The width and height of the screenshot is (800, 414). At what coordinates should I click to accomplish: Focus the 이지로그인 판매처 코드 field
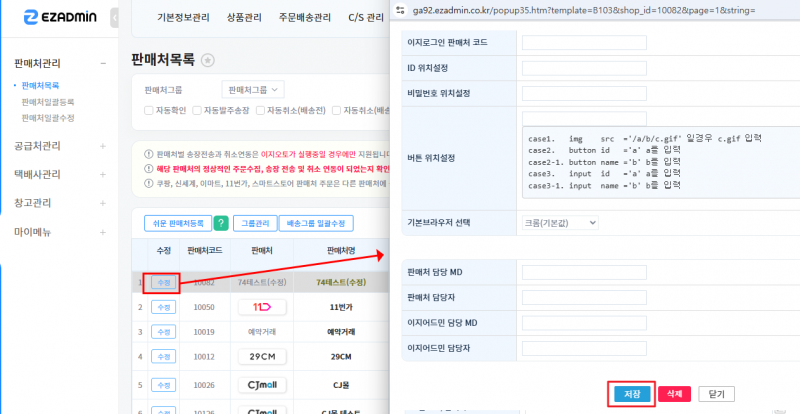click(x=584, y=43)
